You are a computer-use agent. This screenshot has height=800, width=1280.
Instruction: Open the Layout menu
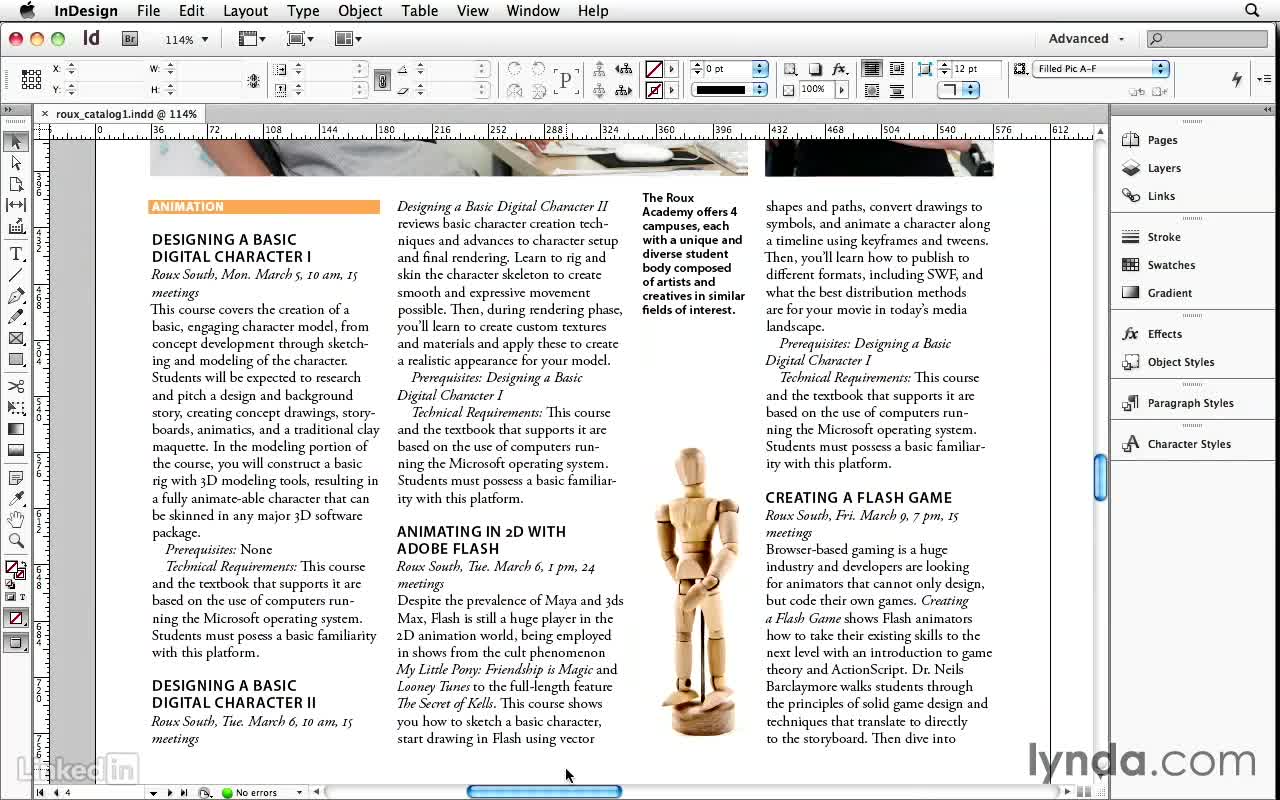(245, 11)
